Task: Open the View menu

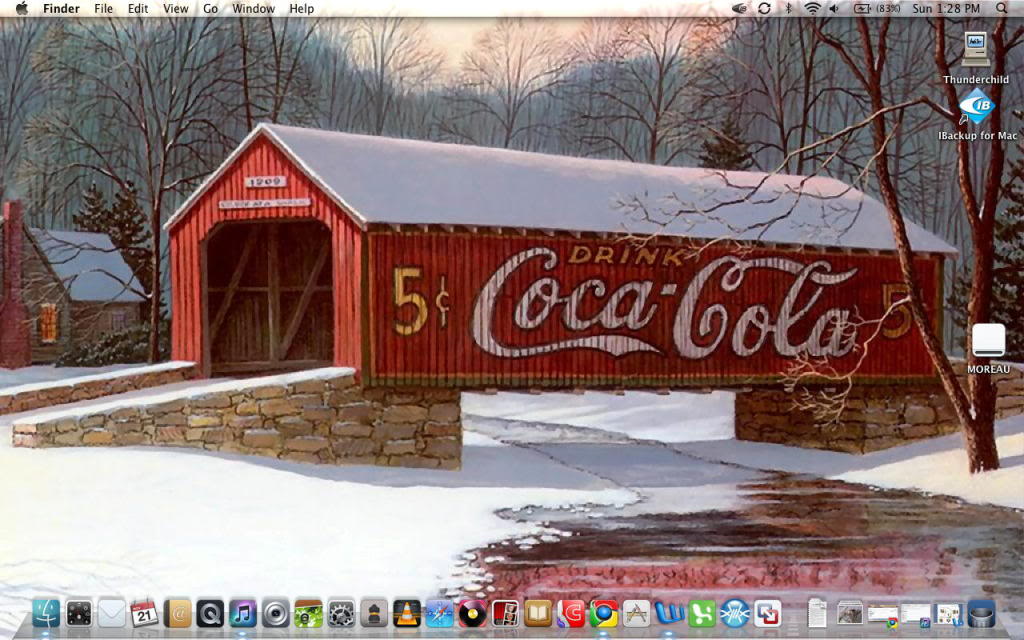Action: point(176,8)
